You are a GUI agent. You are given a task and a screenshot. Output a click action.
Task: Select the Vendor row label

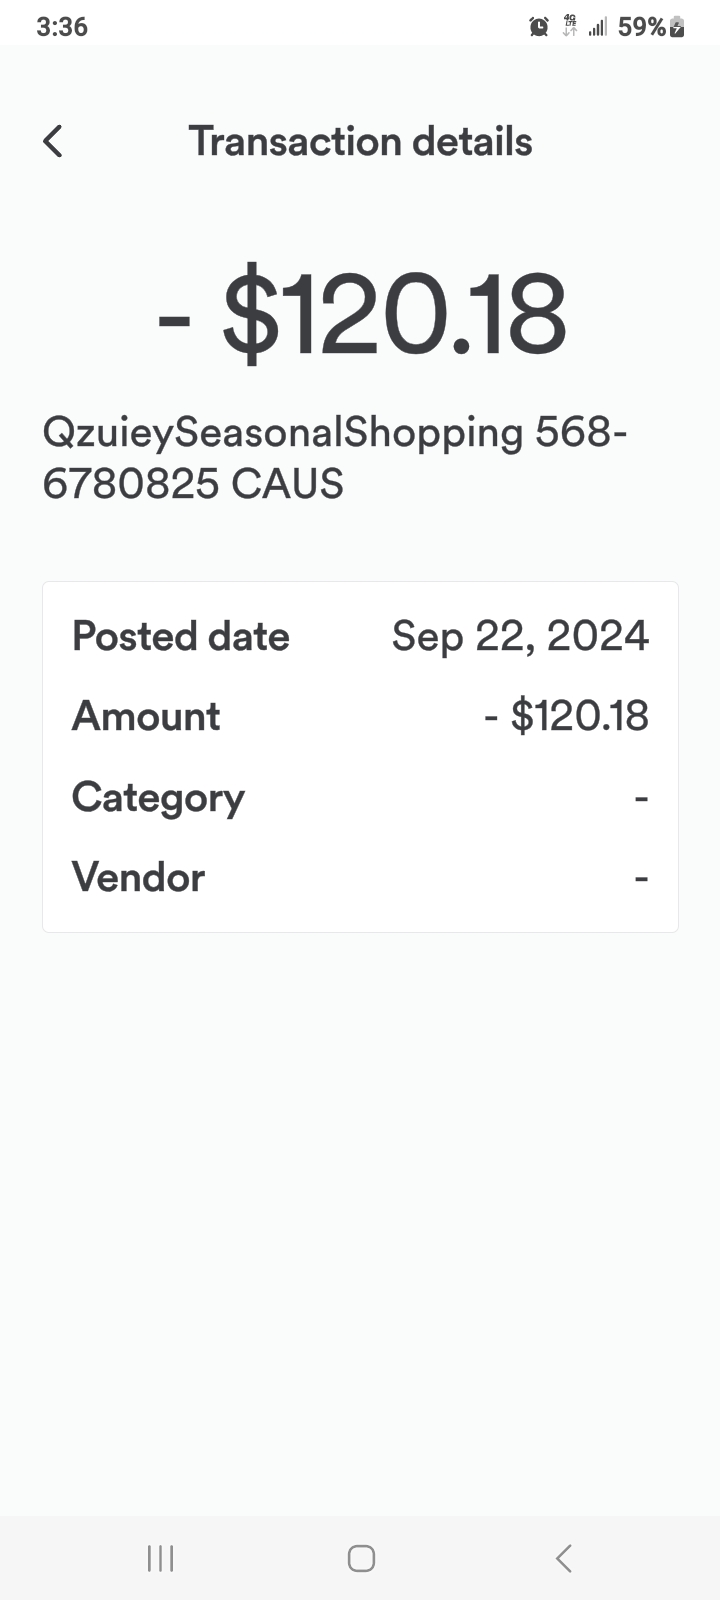(139, 878)
